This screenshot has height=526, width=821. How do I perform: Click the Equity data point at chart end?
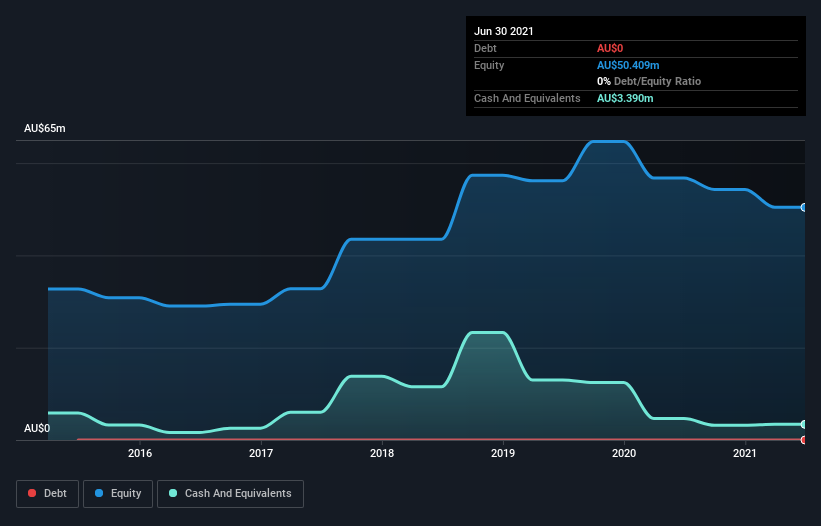(804, 207)
